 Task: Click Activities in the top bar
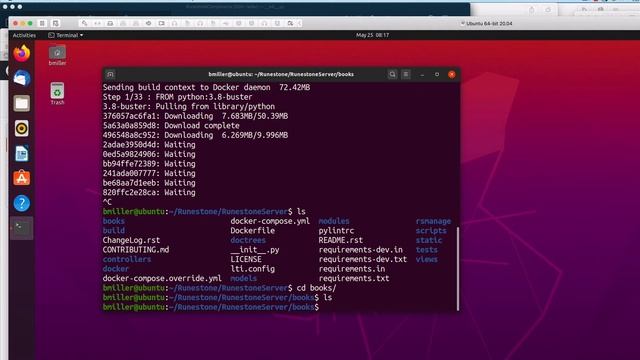tap(24, 35)
